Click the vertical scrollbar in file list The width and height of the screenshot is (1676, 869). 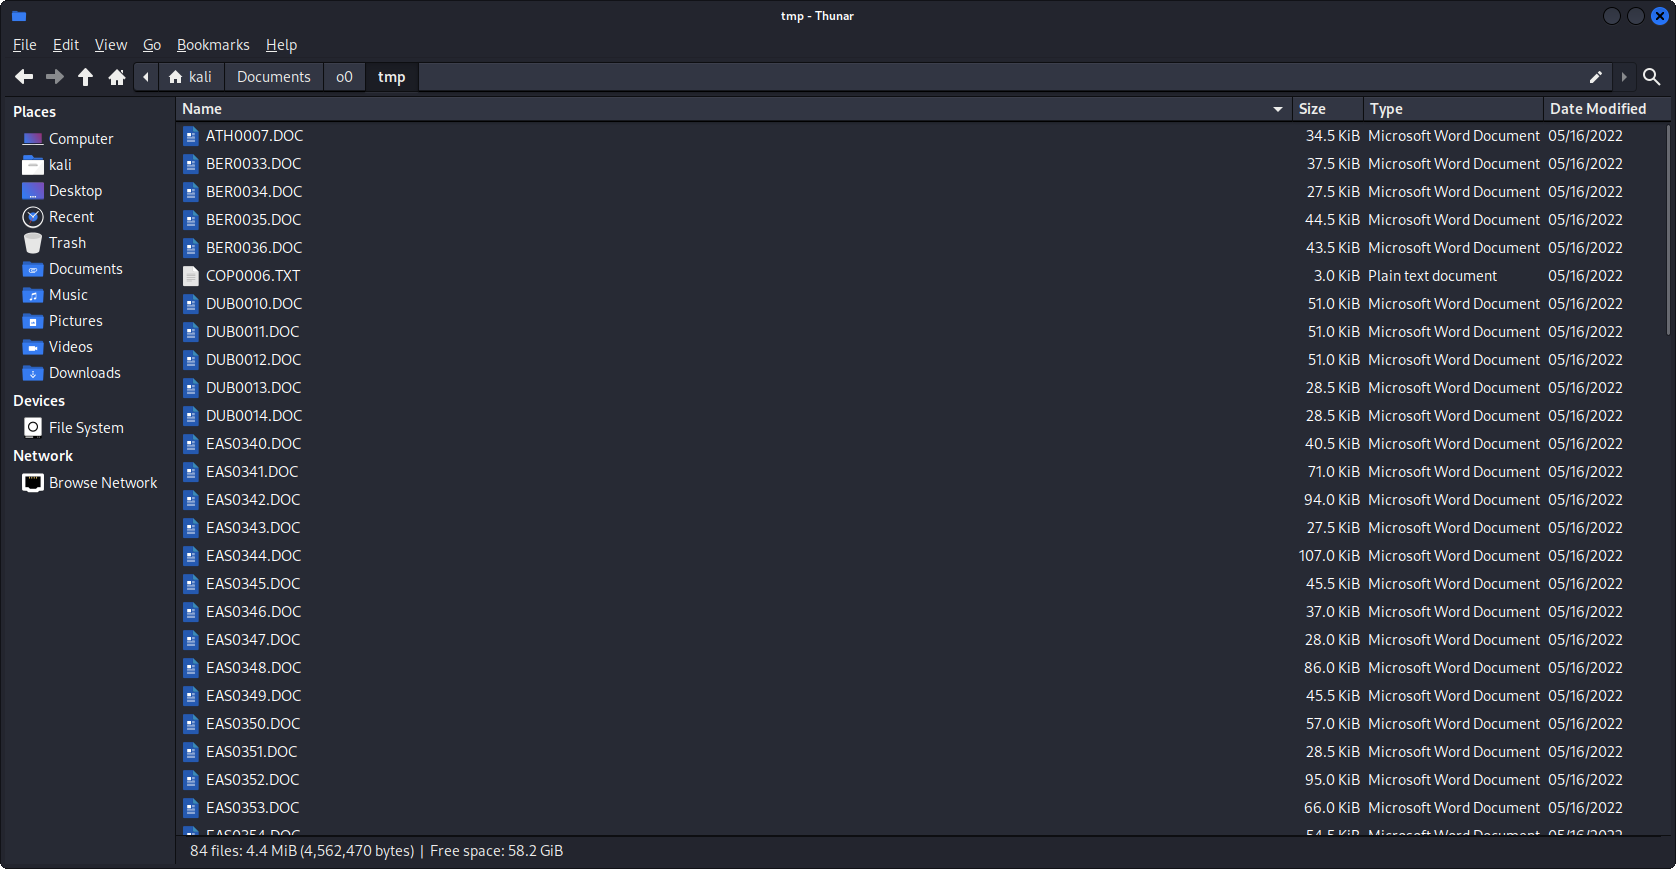[1668, 230]
